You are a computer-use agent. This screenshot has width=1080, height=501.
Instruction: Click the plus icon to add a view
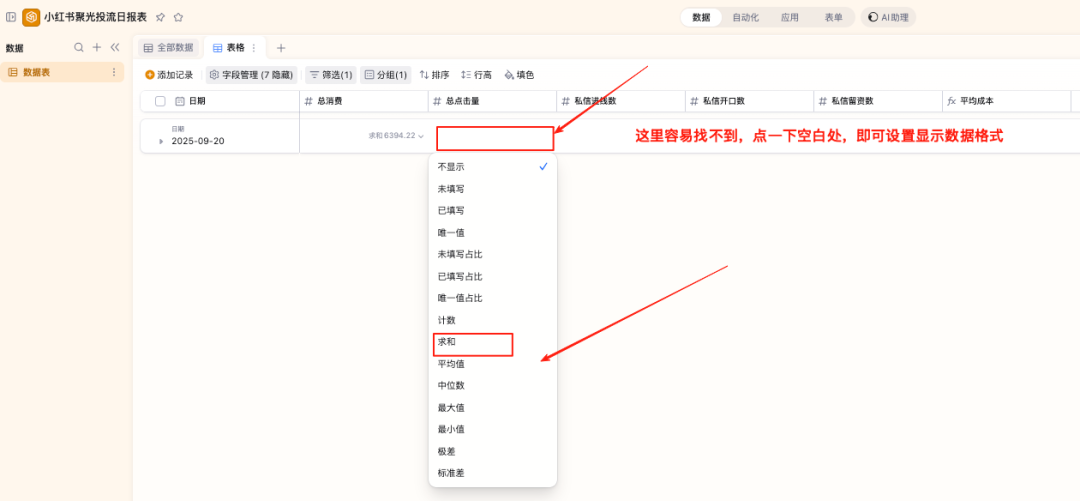[x=281, y=48]
